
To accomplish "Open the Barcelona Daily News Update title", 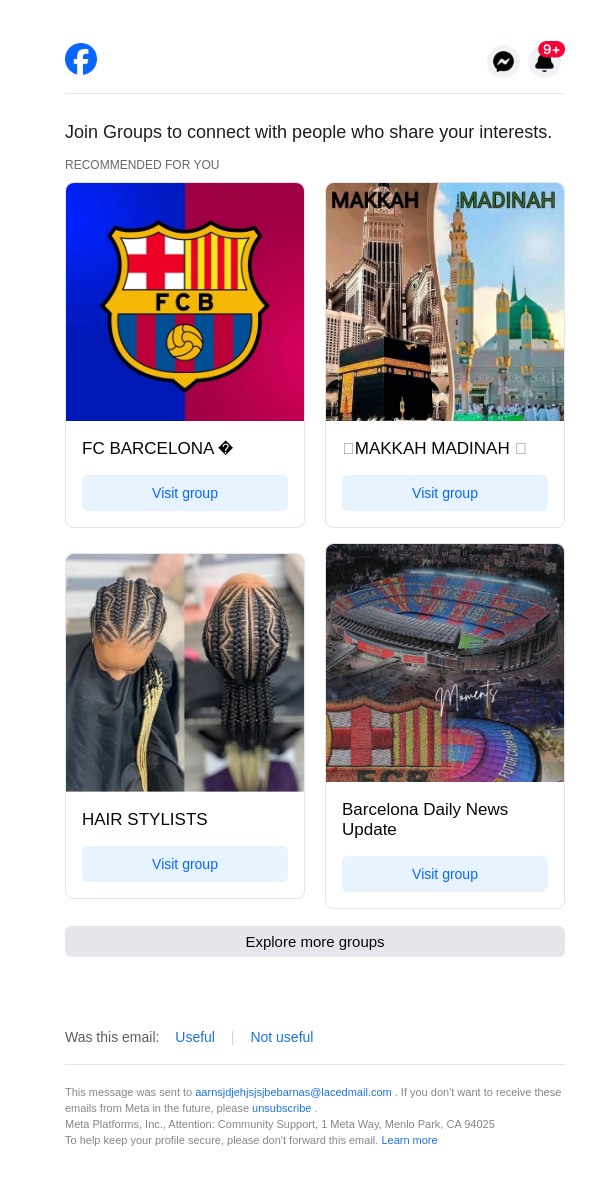I will [x=425, y=820].
